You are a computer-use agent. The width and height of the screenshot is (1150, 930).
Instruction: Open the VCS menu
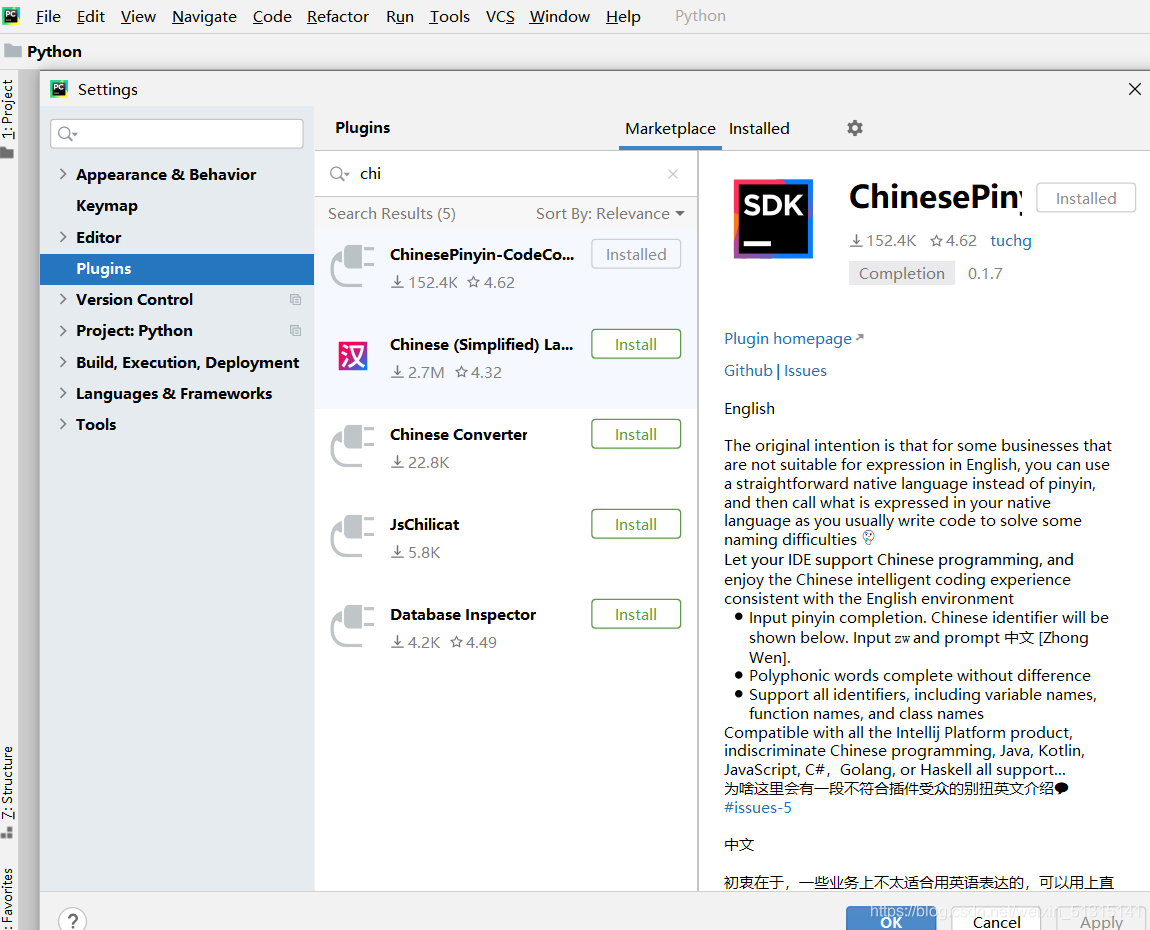(x=500, y=16)
